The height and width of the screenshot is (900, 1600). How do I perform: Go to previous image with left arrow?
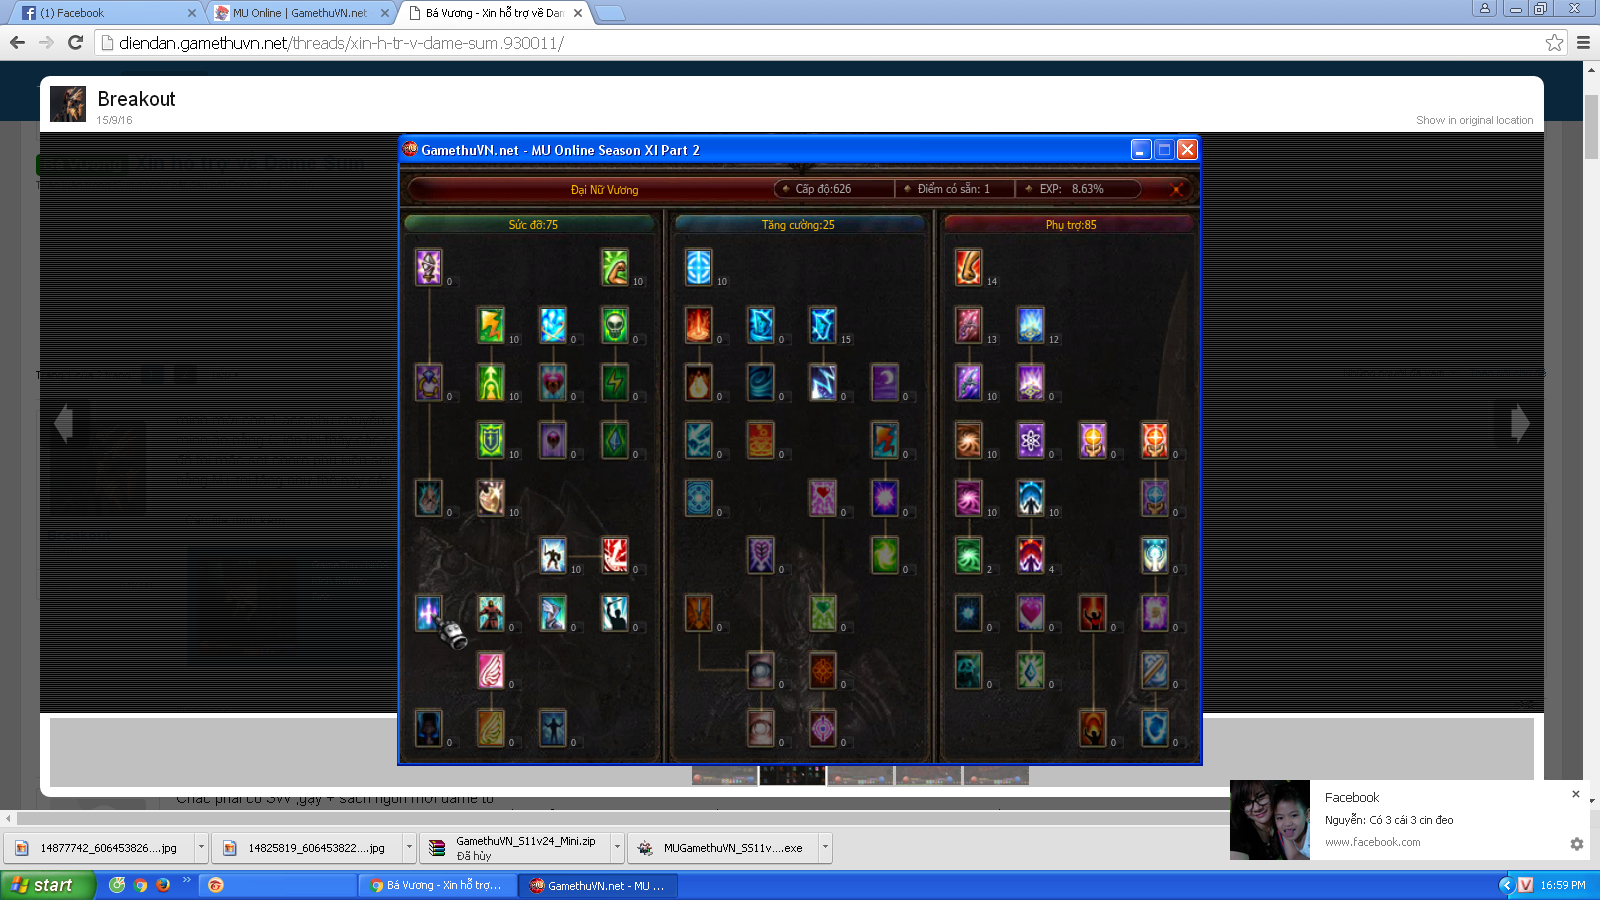[x=64, y=423]
